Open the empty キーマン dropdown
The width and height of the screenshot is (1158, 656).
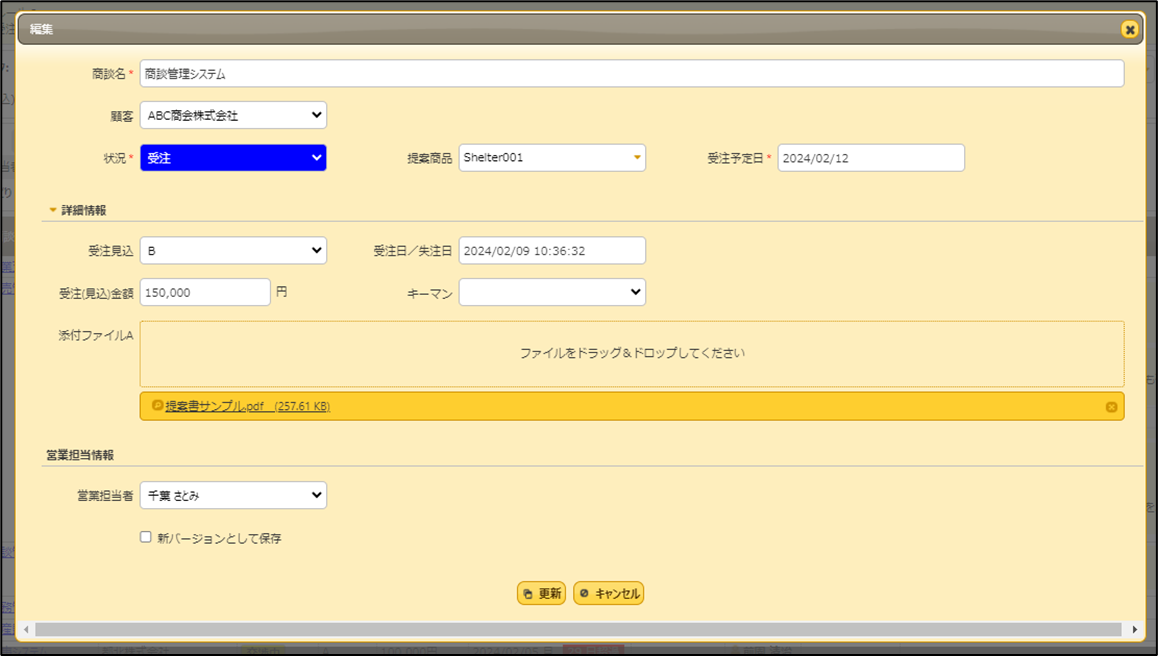(552, 292)
